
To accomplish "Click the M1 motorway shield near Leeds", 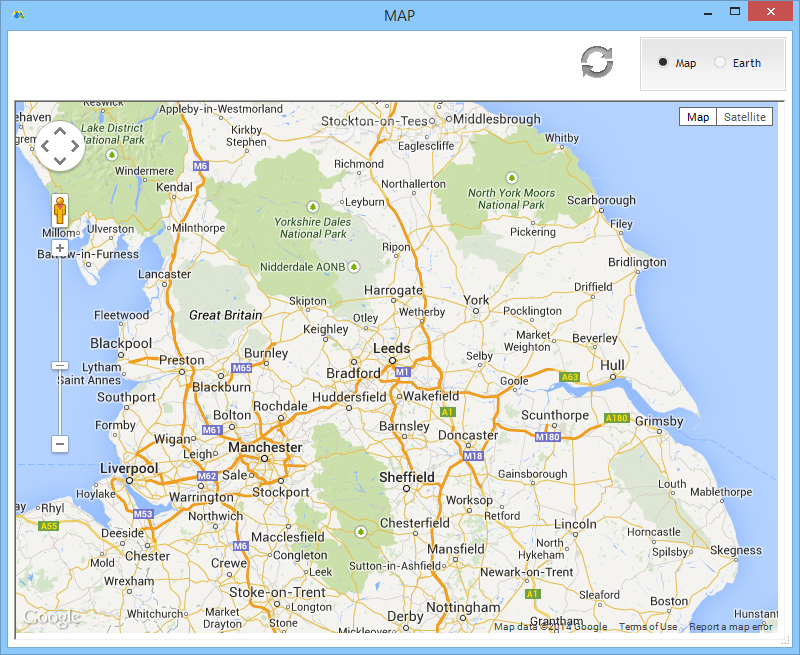I will click(x=403, y=372).
